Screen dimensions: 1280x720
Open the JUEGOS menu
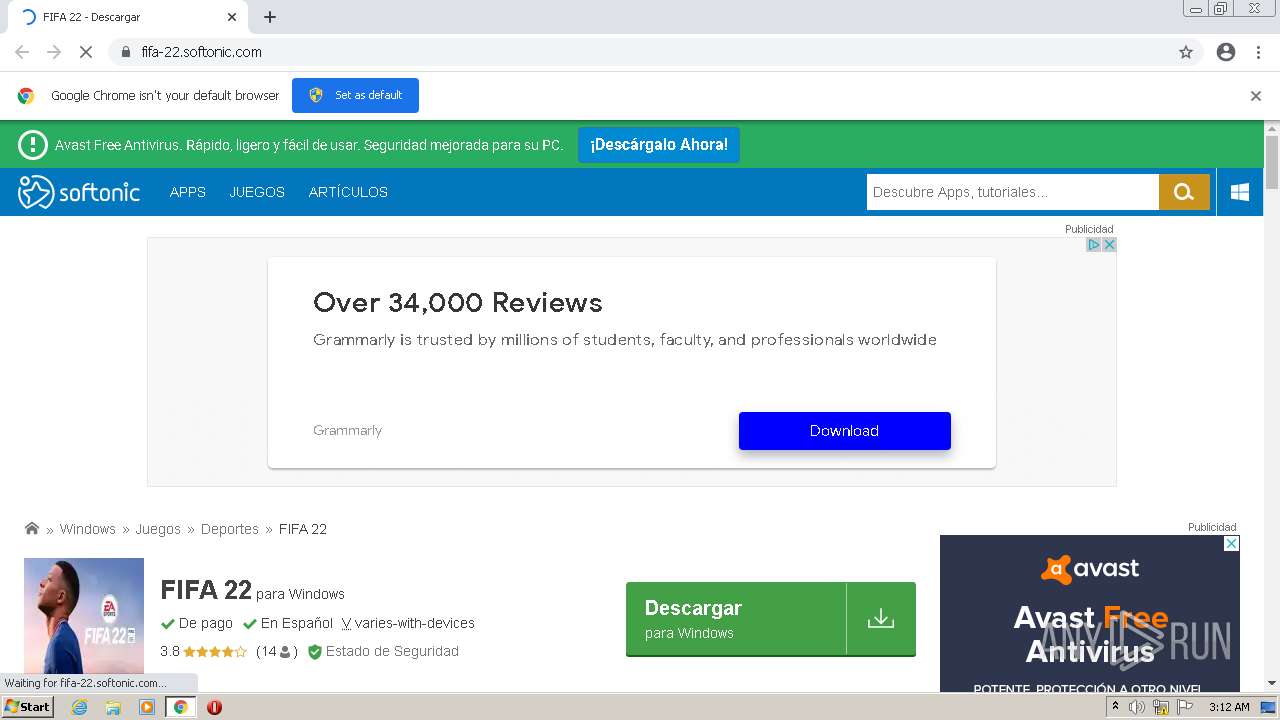[x=257, y=192]
